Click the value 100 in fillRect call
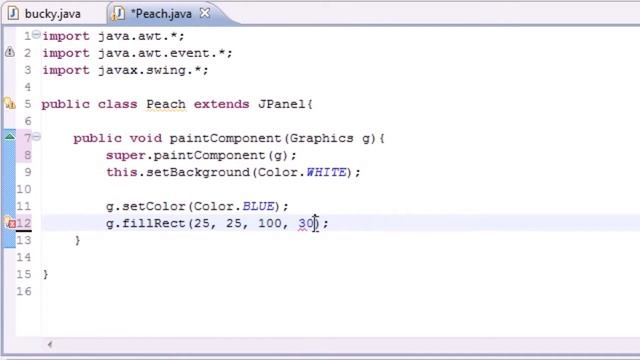 270,223
